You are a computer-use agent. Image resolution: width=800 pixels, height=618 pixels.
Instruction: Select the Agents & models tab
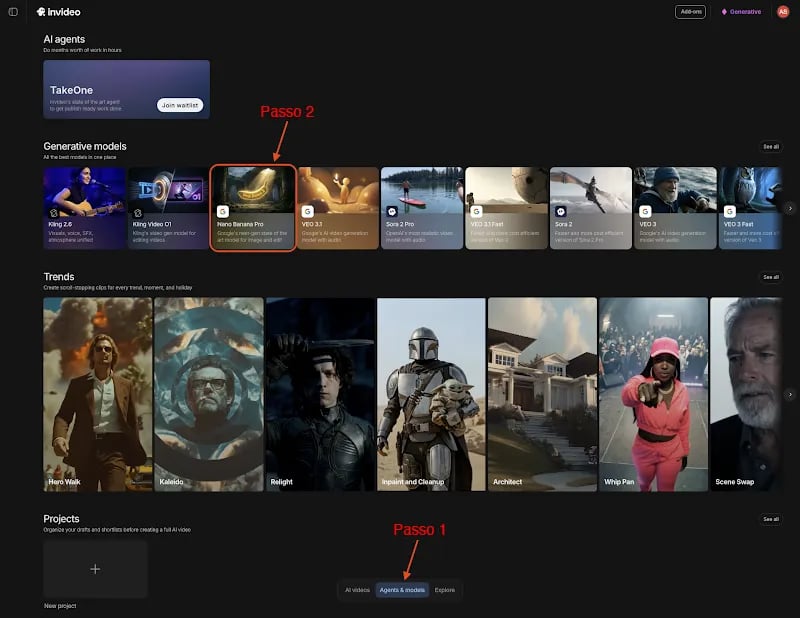(x=402, y=590)
